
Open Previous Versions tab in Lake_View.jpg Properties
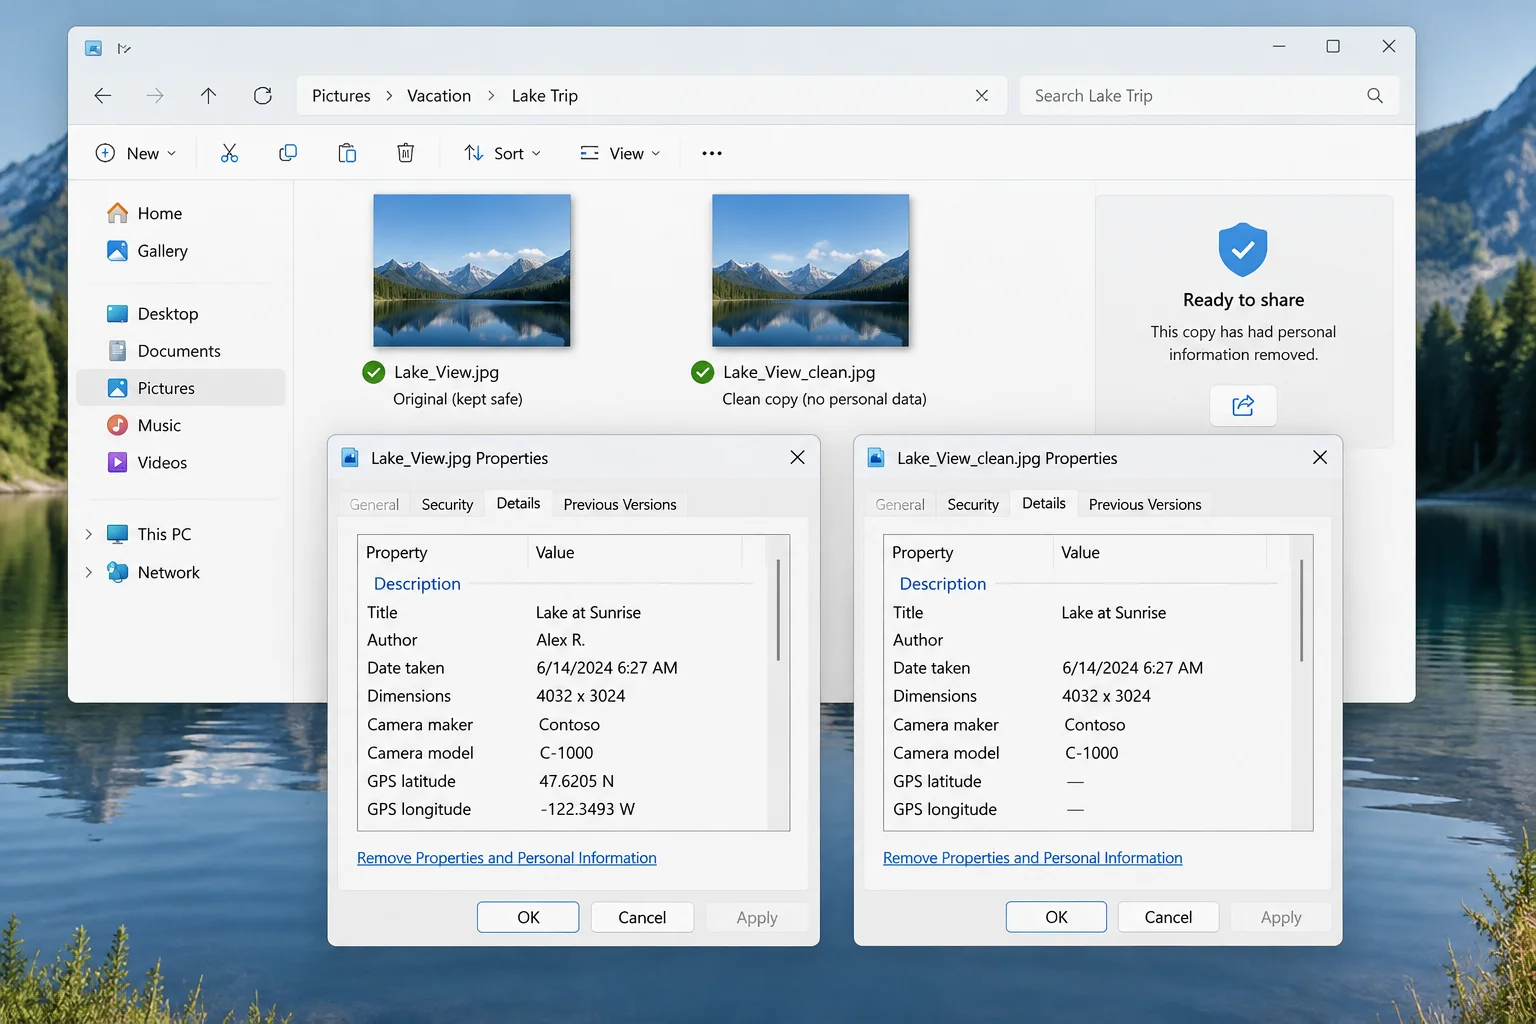click(620, 504)
